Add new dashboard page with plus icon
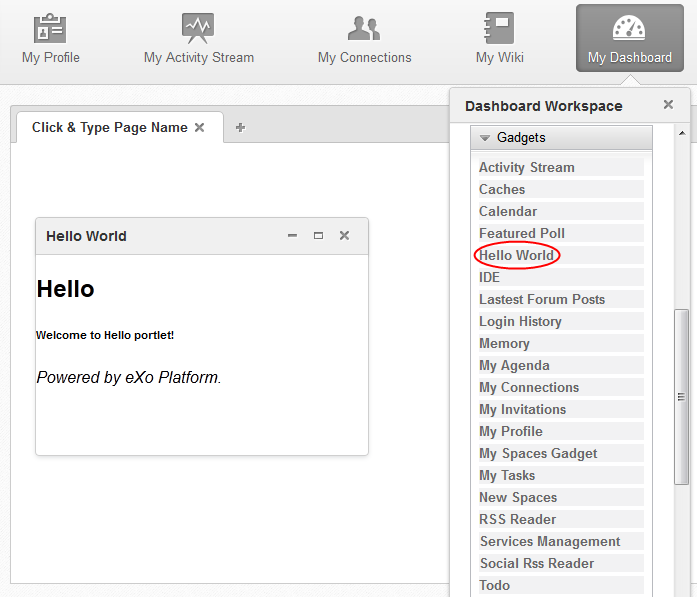The width and height of the screenshot is (697, 597). 240,128
